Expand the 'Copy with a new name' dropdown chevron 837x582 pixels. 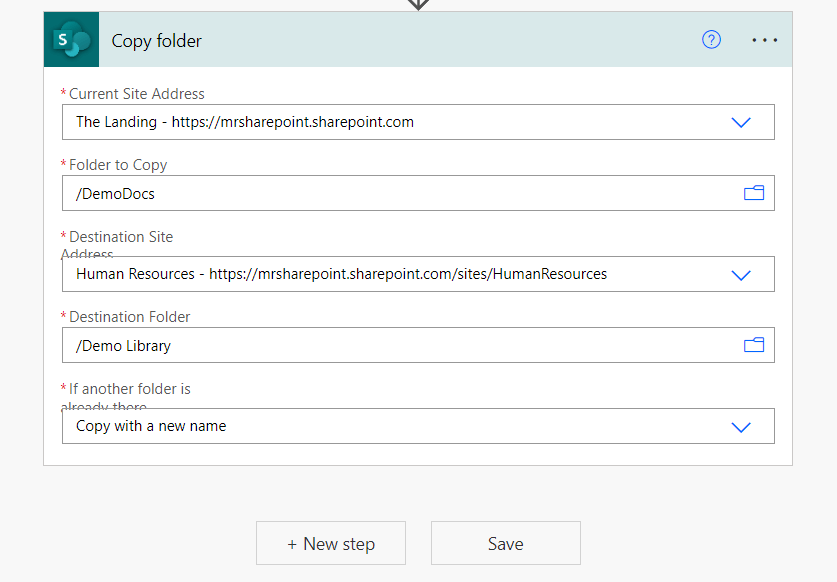tap(741, 427)
